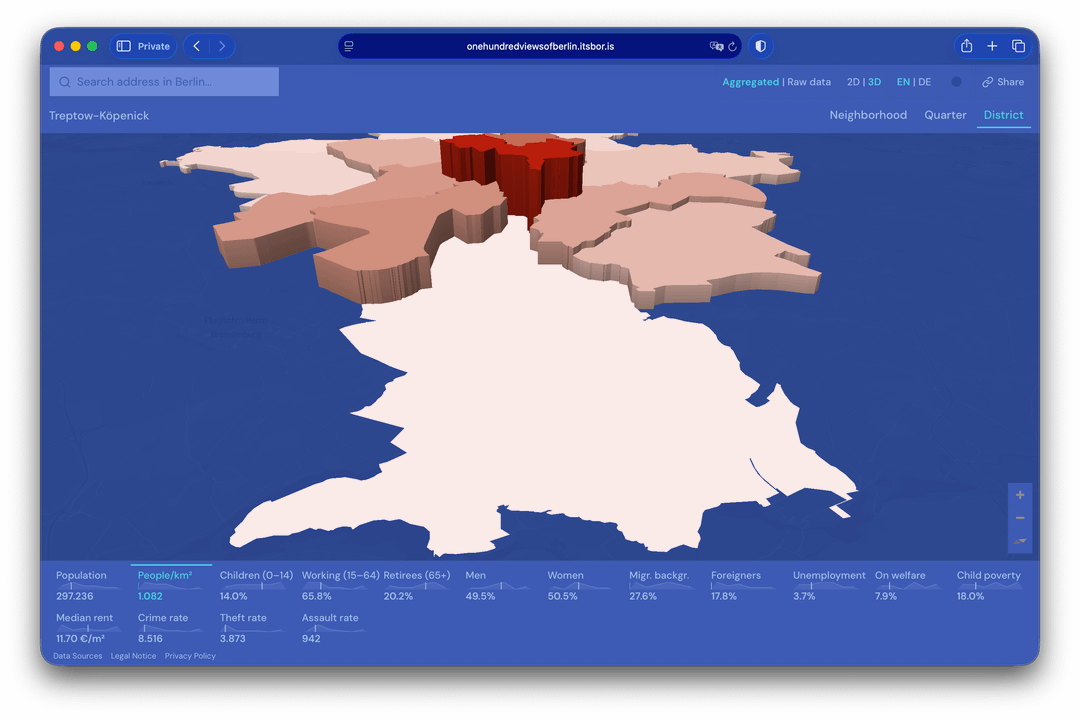Open the Safari share sheet icon

[966, 46]
